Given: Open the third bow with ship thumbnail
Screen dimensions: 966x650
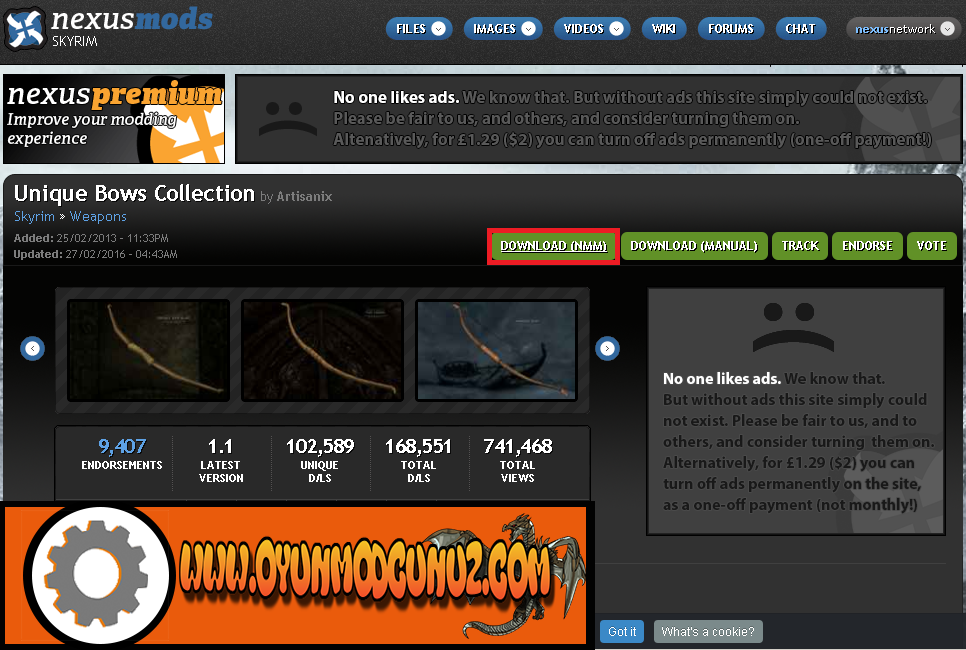Looking at the screenshot, I should point(497,350).
